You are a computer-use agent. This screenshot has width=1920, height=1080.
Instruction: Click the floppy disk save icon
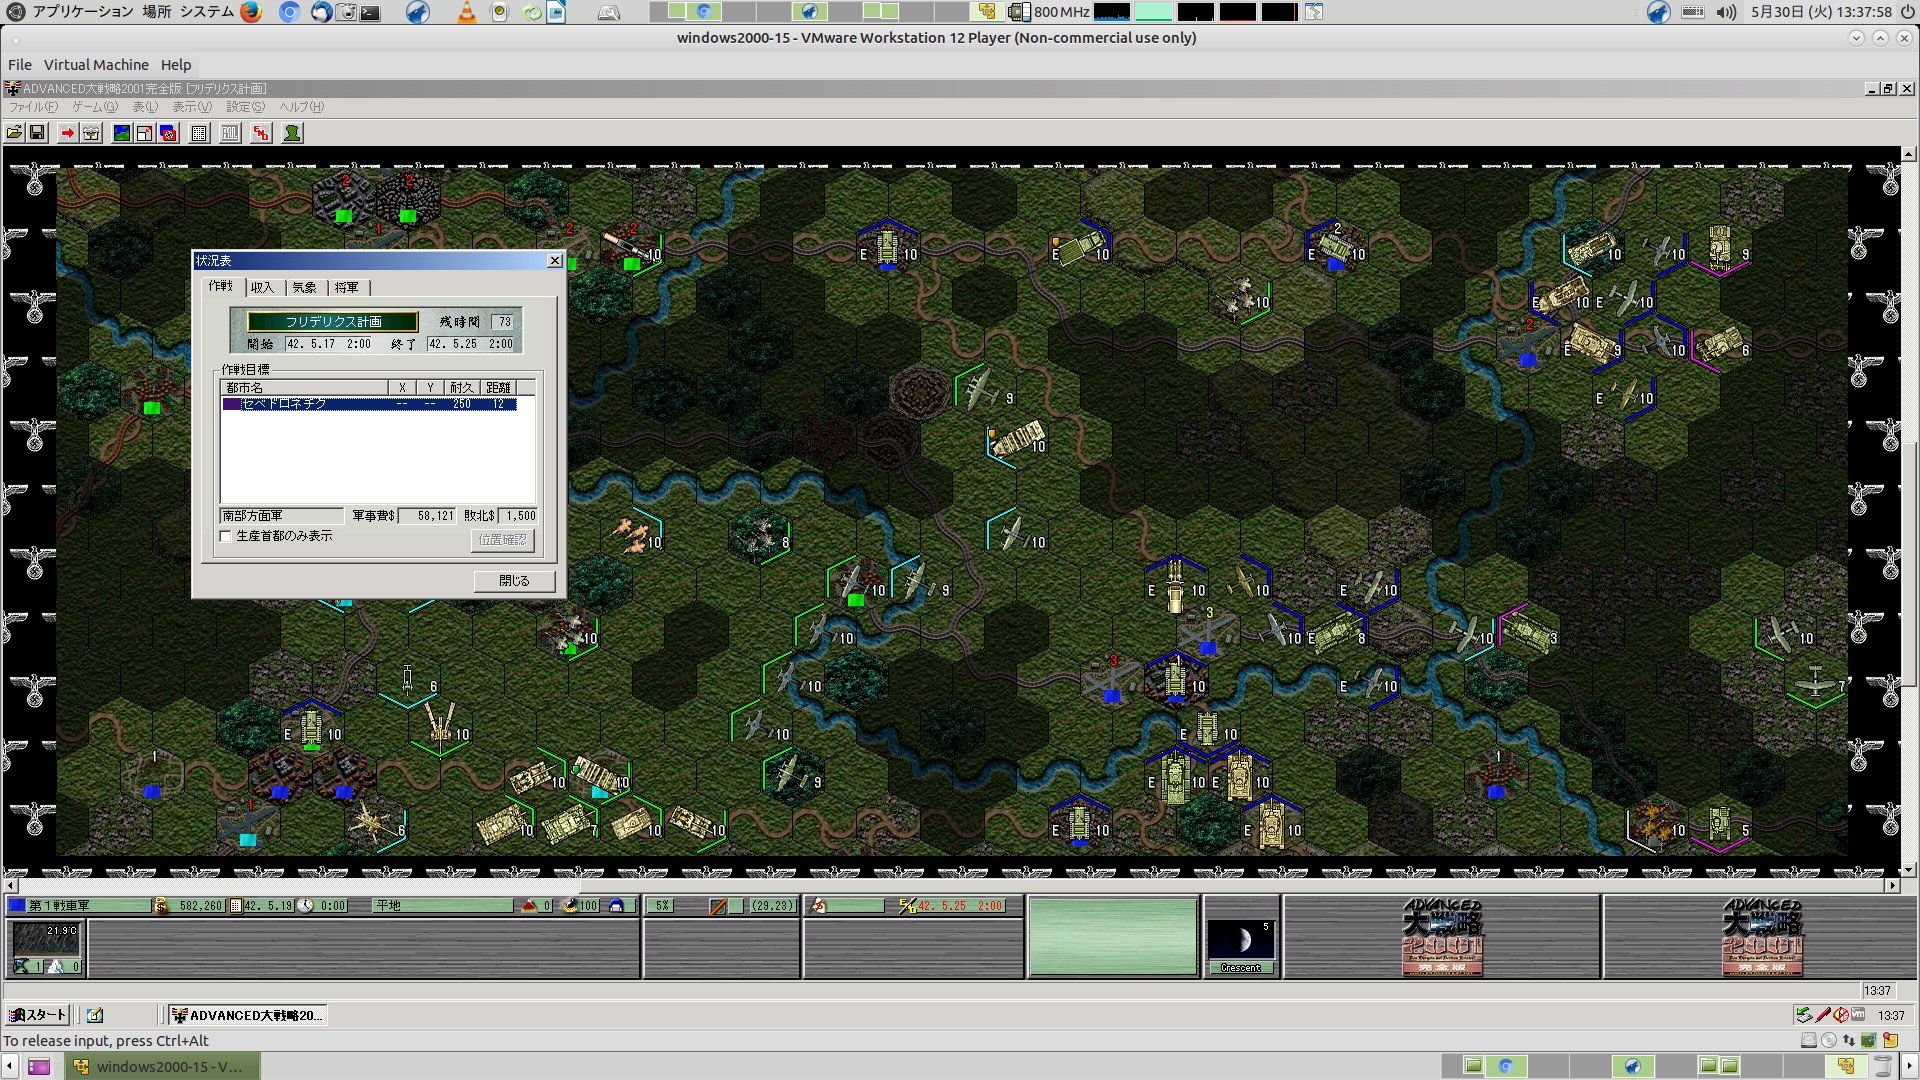pos(37,133)
